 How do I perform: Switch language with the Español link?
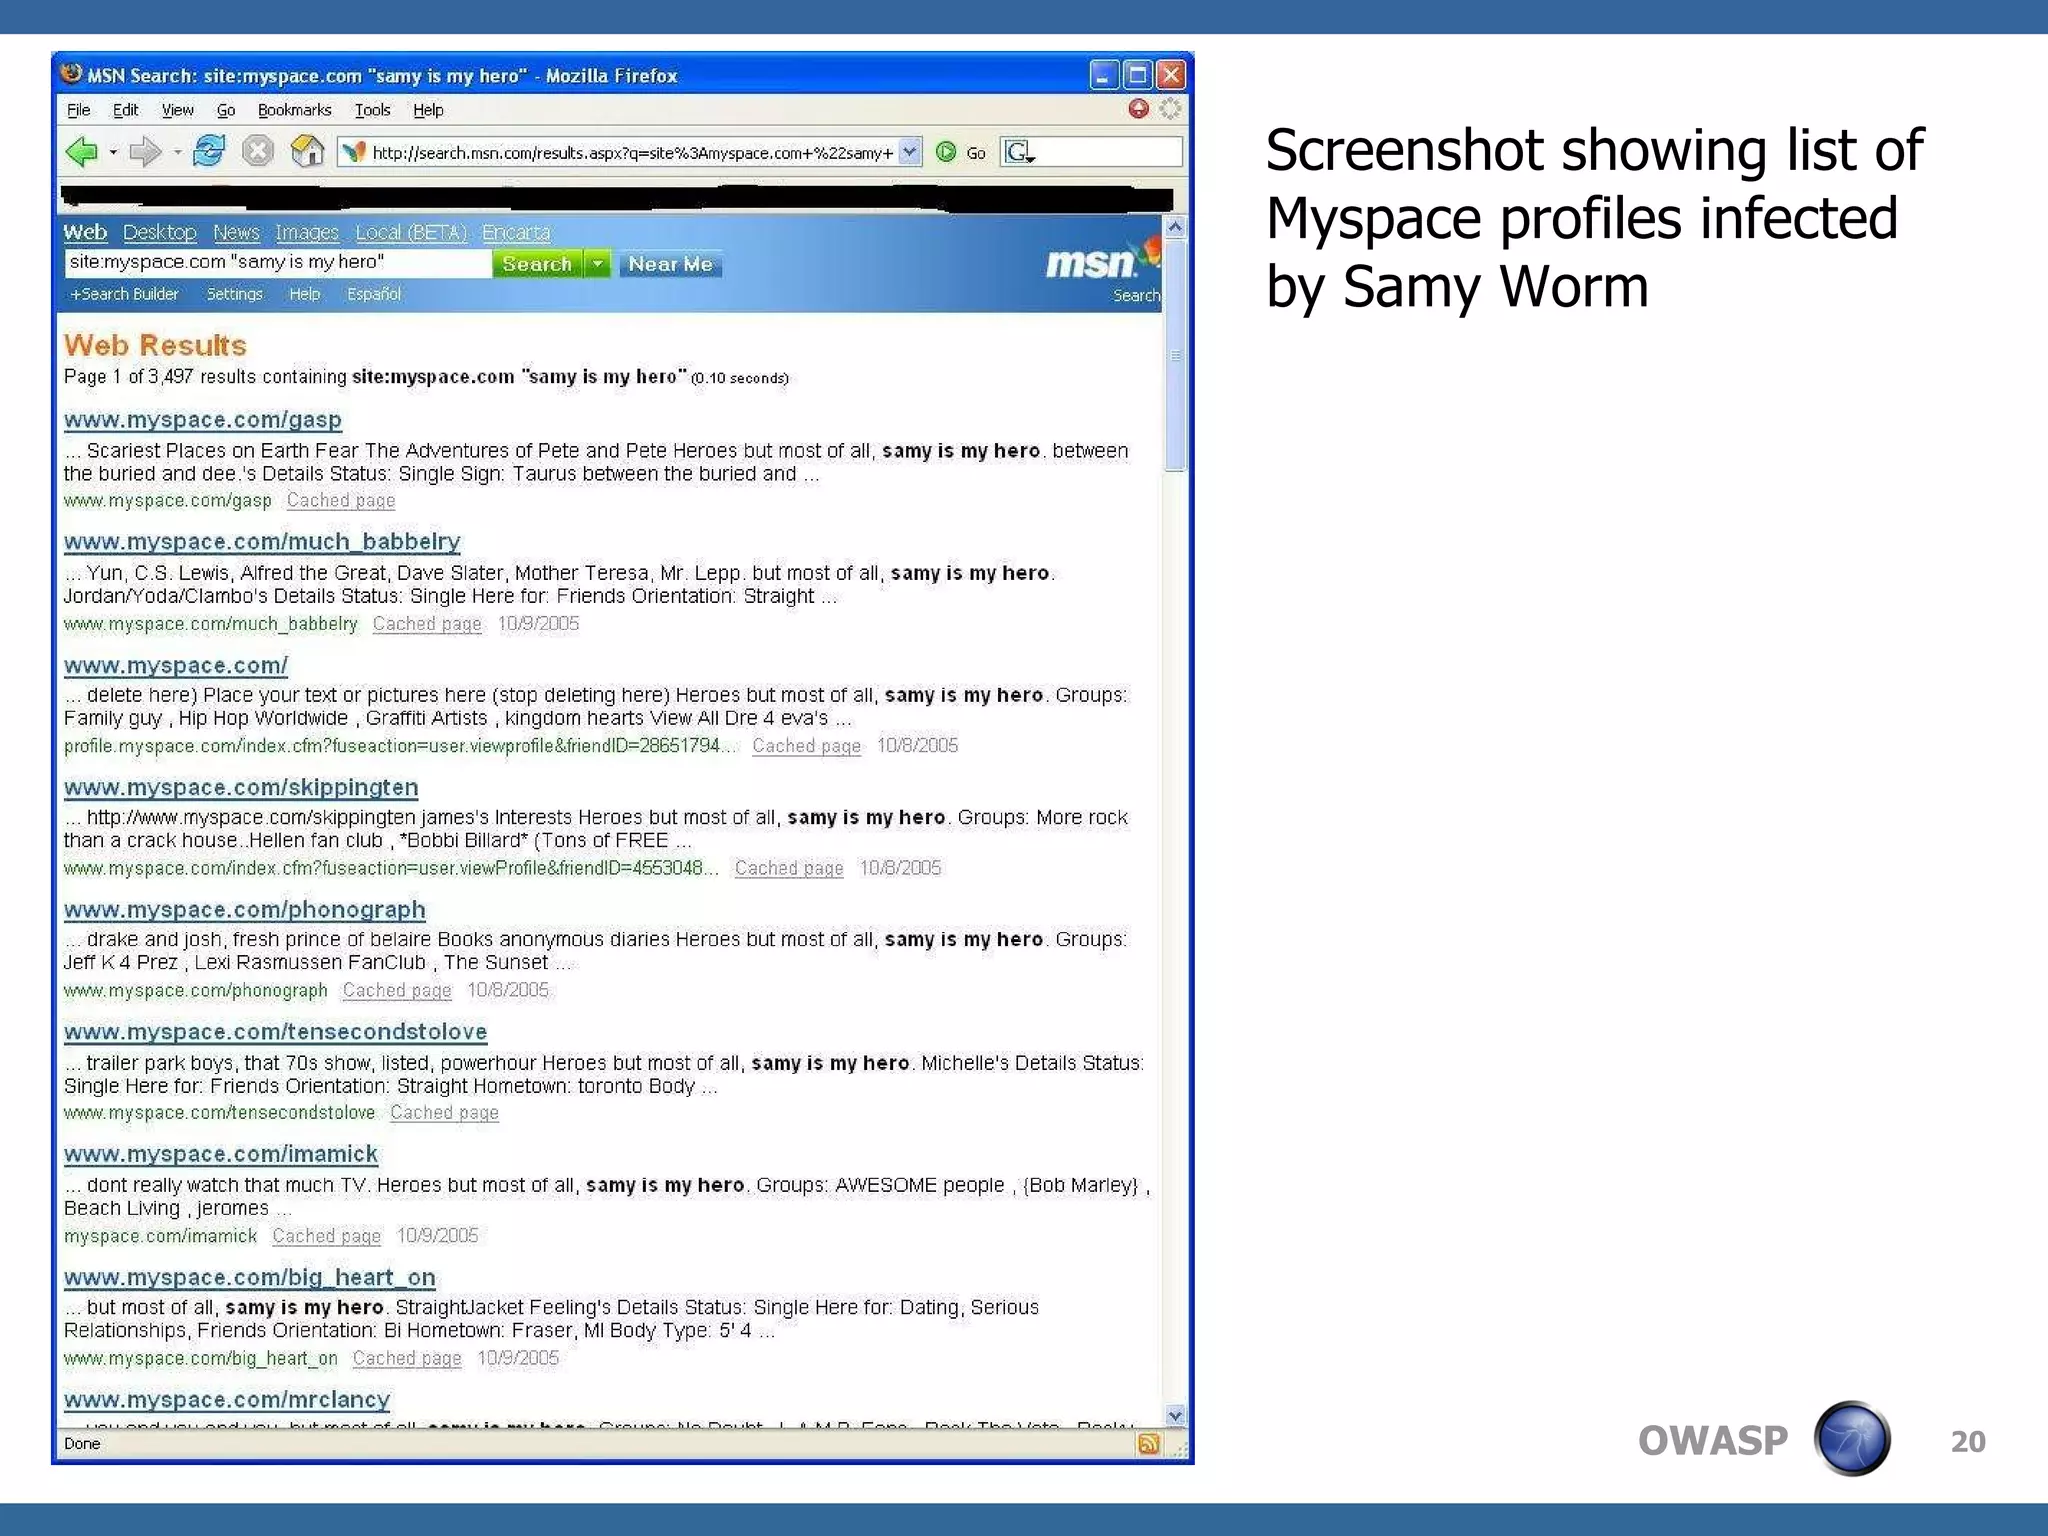click(374, 294)
